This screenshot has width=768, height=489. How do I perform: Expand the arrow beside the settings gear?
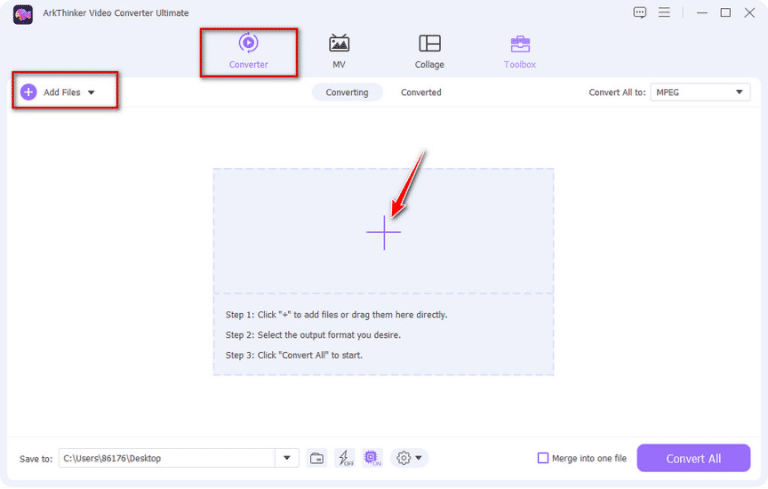(419, 458)
